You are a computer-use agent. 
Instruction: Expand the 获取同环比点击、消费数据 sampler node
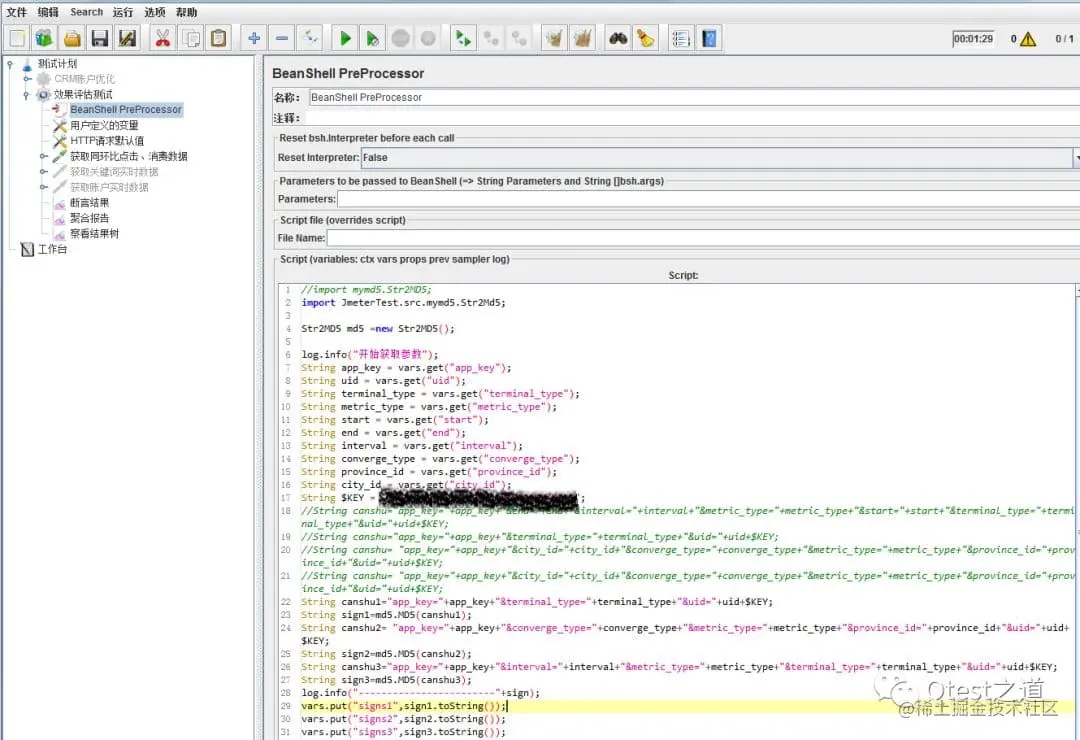point(43,156)
